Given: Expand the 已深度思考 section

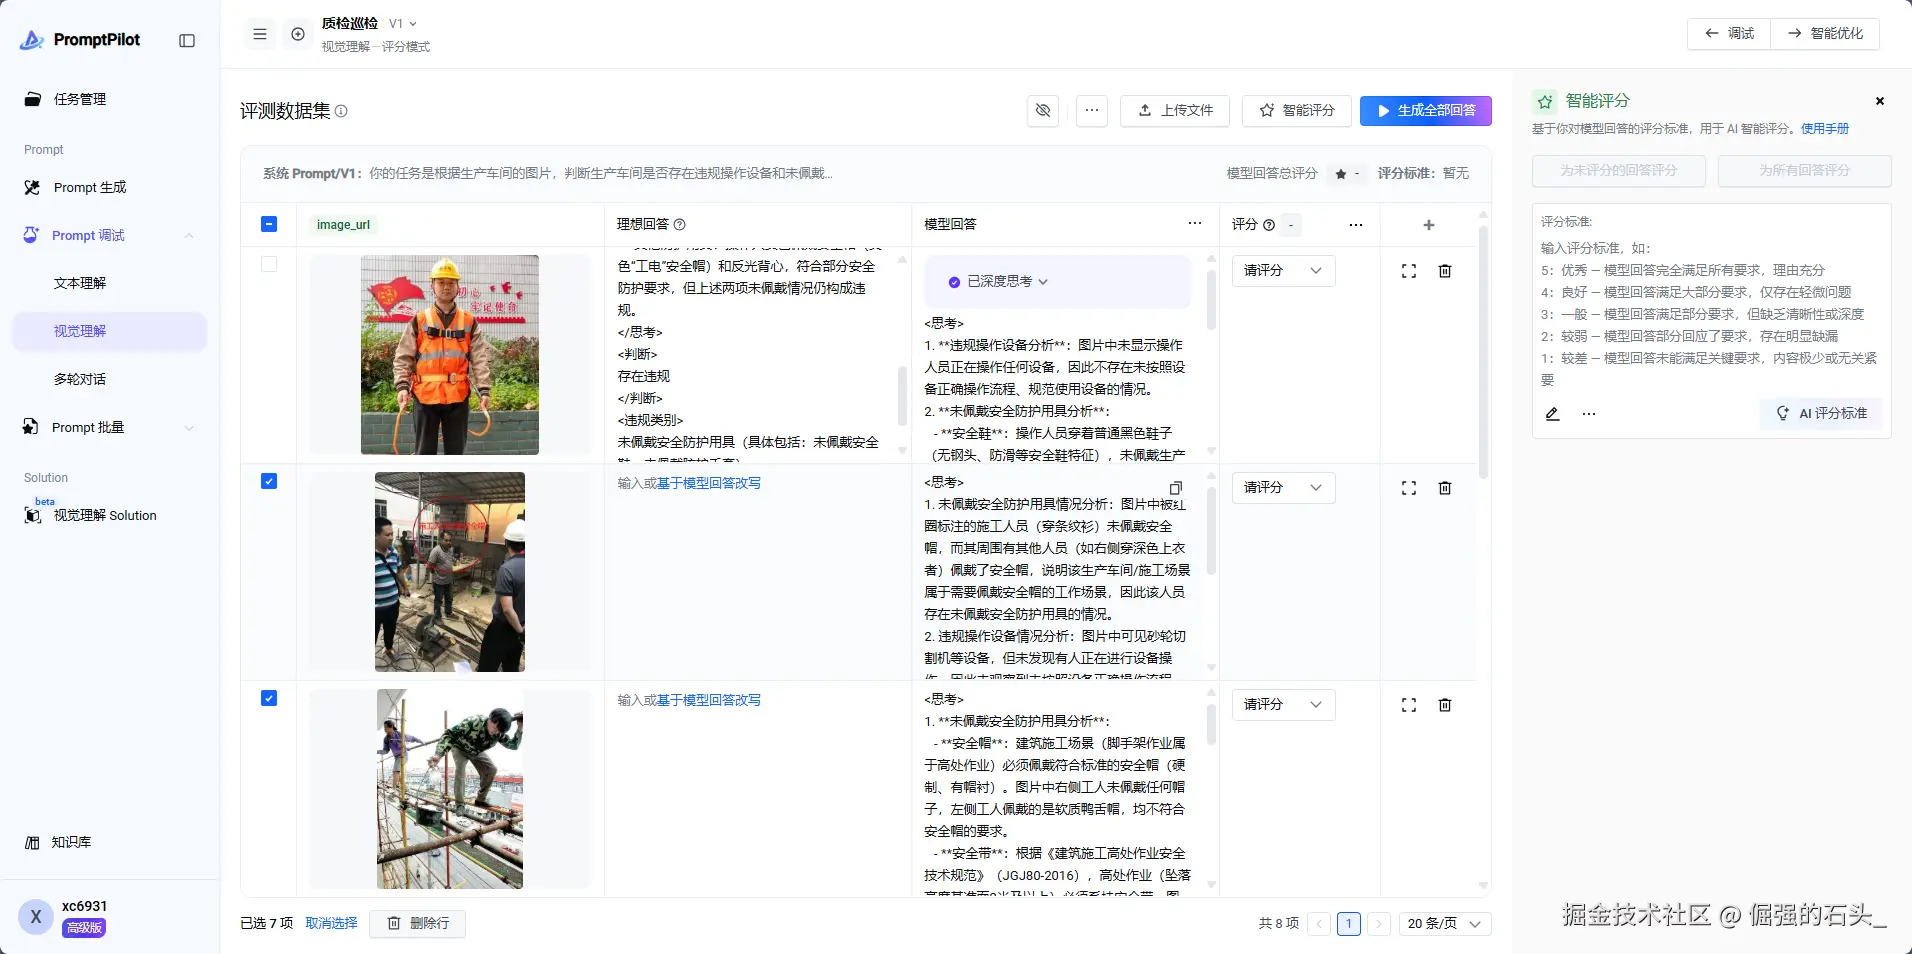Looking at the screenshot, I should click(x=1000, y=282).
